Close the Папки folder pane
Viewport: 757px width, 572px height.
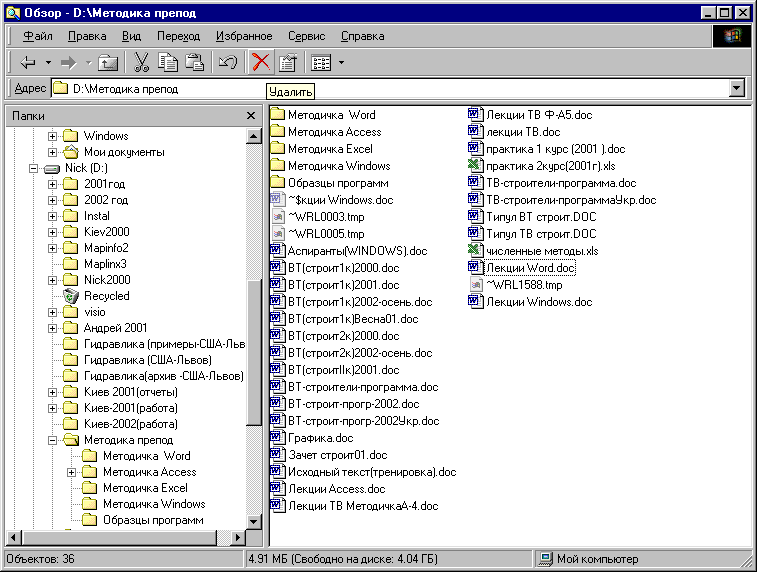click(x=251, y=116)
